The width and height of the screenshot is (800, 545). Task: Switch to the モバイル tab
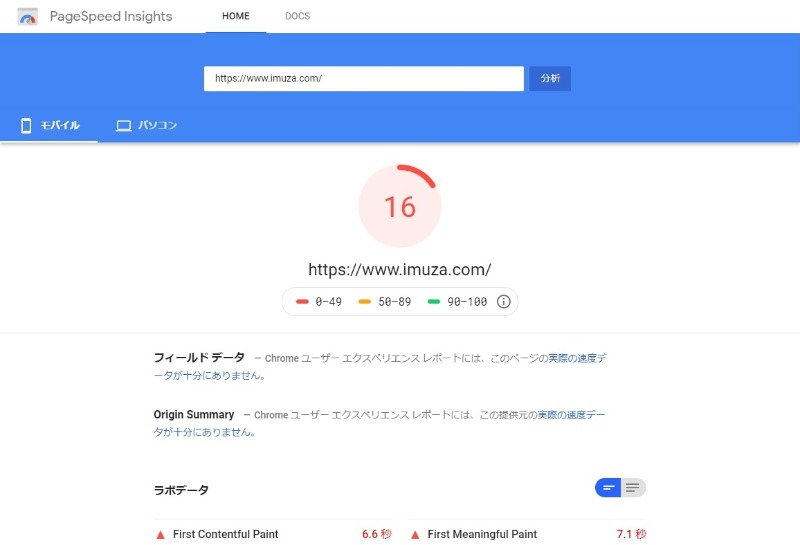coord(49,125)
